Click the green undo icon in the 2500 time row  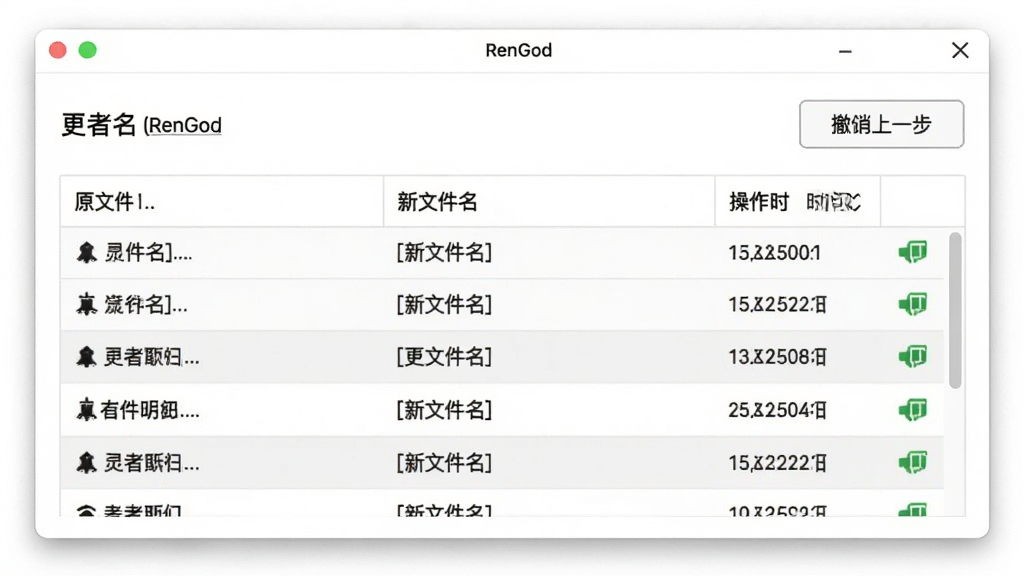pyautogui.click(x=912, y=252)
